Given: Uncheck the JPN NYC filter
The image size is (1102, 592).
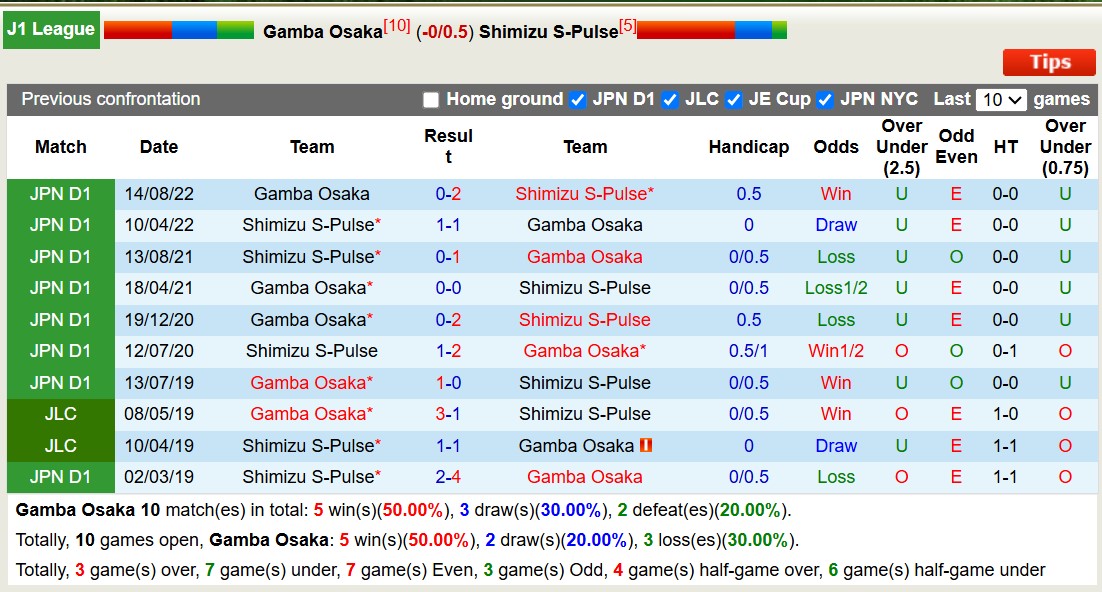Looking at the screenshot, I should pos(824,99).
